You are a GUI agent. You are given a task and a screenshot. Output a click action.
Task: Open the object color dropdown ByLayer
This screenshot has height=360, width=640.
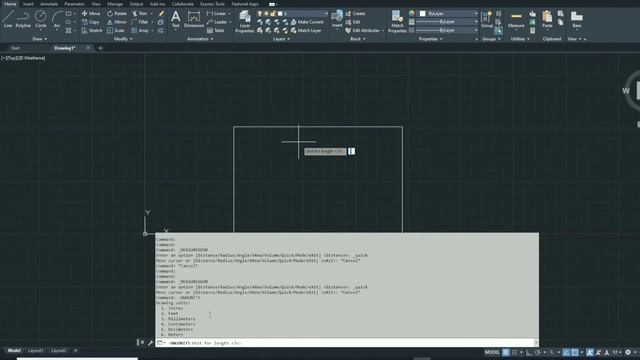pos(476,13)
